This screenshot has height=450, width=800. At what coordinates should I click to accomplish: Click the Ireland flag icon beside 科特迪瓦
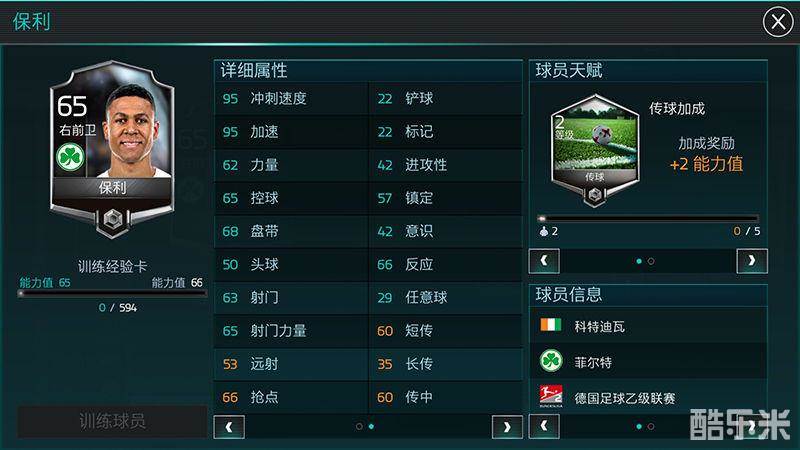tap(551, 325)
